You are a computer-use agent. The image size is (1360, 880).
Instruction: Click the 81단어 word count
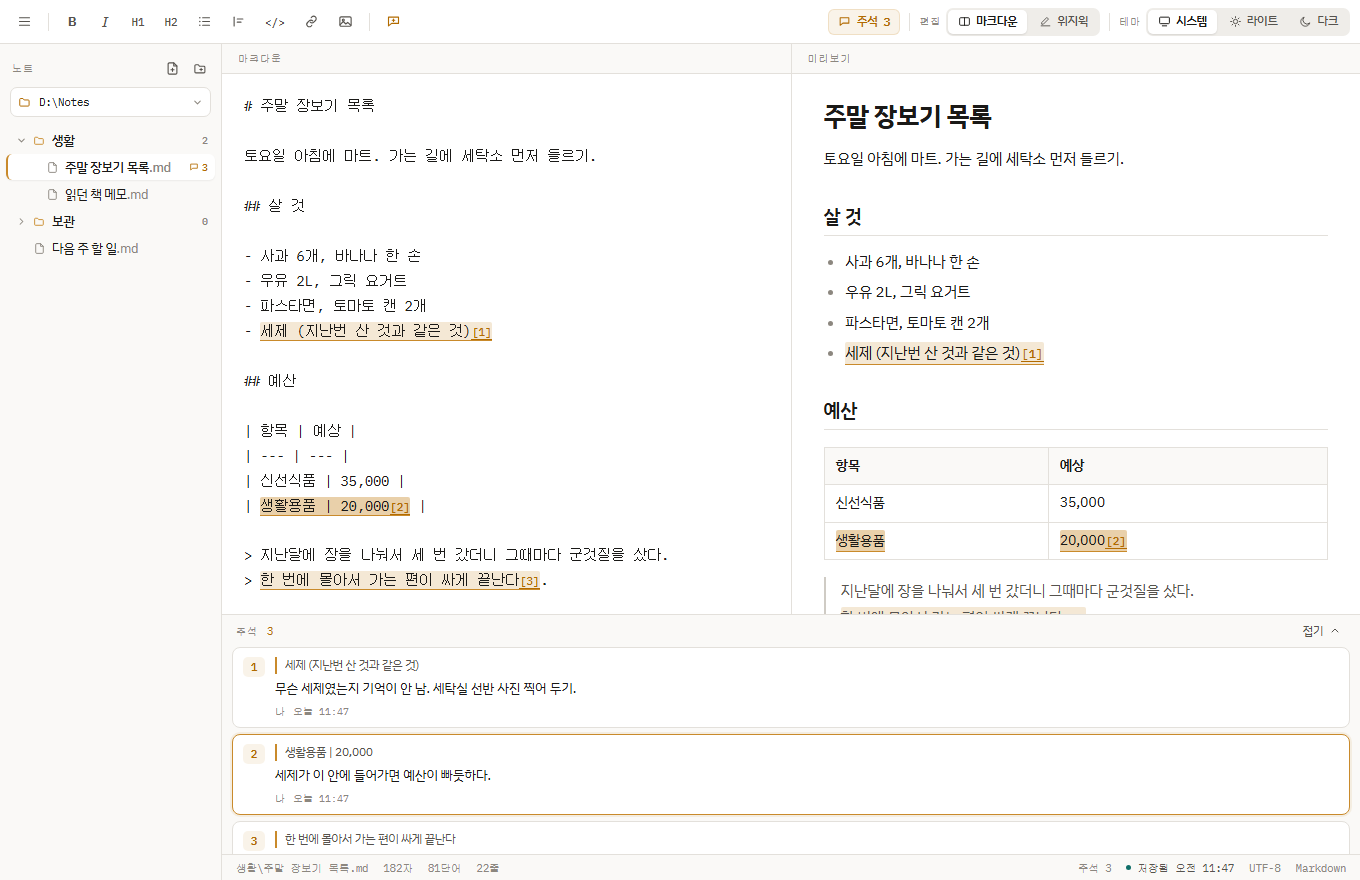click(445, 868)
